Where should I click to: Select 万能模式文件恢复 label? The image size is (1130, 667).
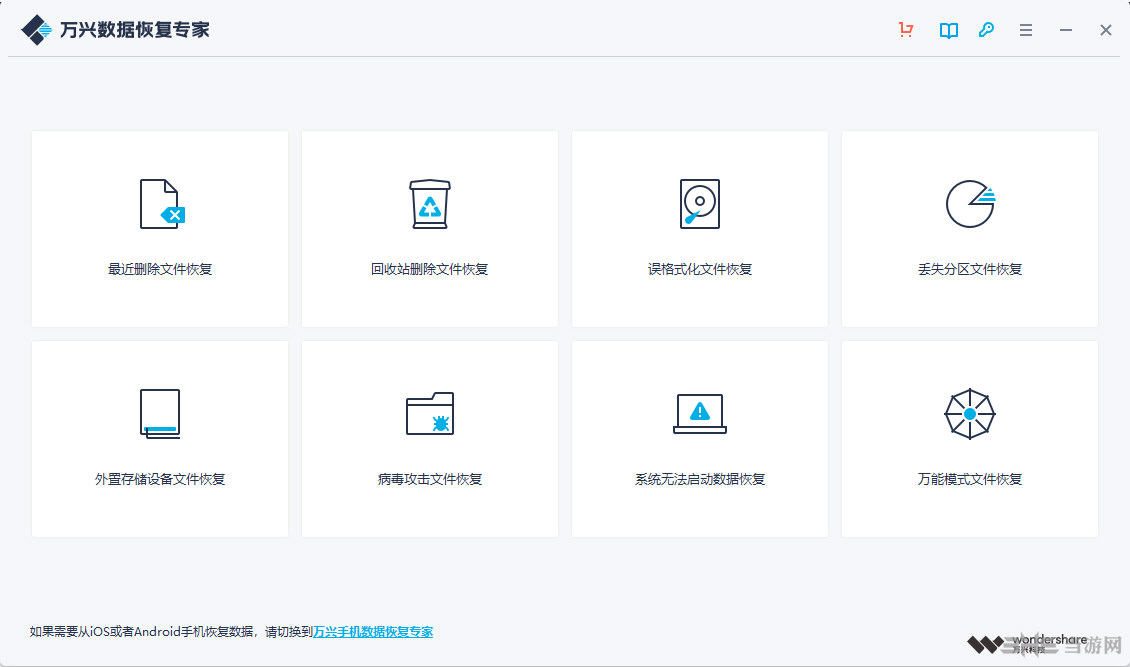pos(970,480)
